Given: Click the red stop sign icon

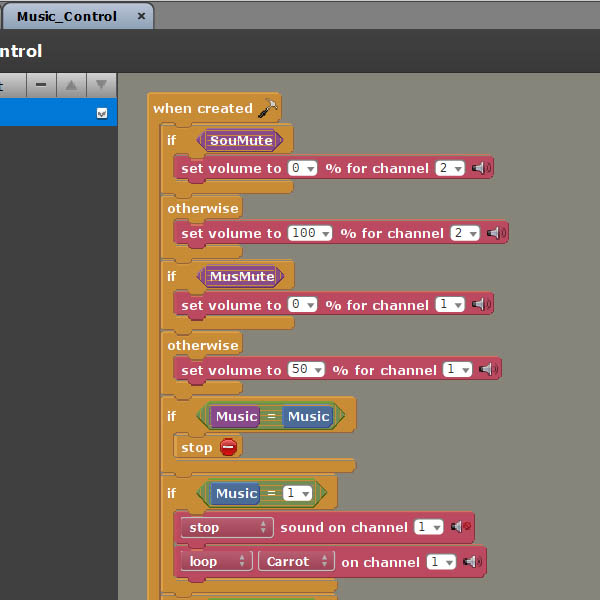Looking at the screenshot, I should click(x=228, y=447).
